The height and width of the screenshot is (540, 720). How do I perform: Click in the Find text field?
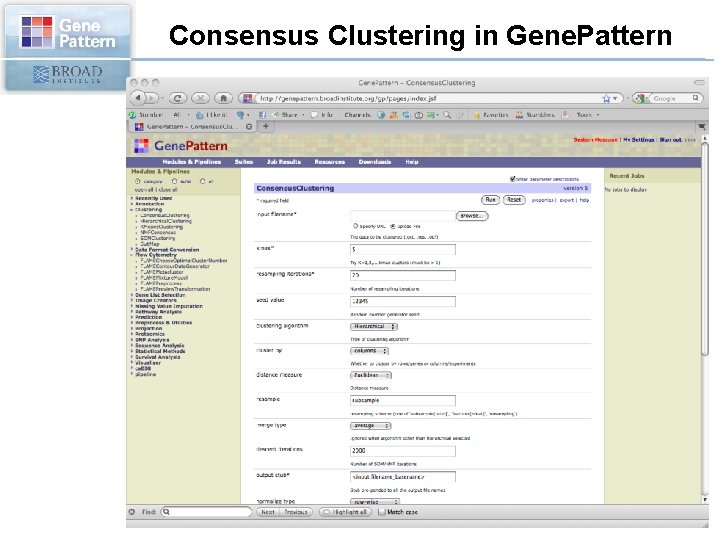[206, 512]
